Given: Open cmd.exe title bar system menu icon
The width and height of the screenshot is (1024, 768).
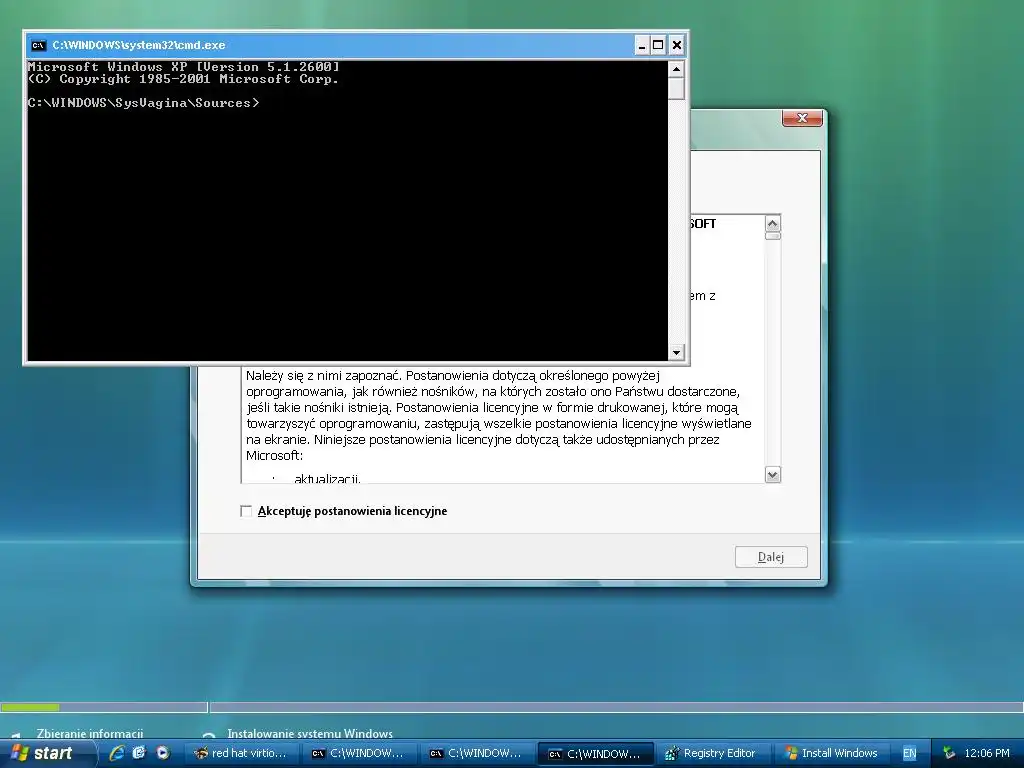Looking at the screenshot, I should click(39, 45).
